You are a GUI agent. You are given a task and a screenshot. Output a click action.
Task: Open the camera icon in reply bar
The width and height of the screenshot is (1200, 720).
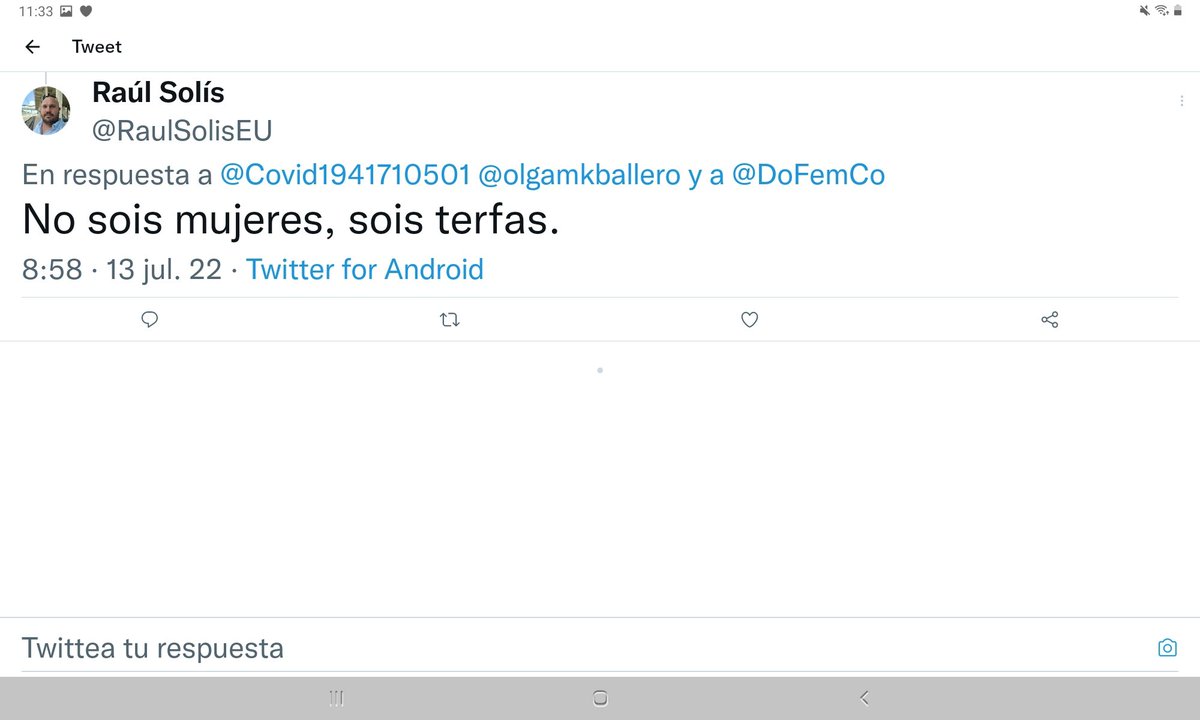1167,648
